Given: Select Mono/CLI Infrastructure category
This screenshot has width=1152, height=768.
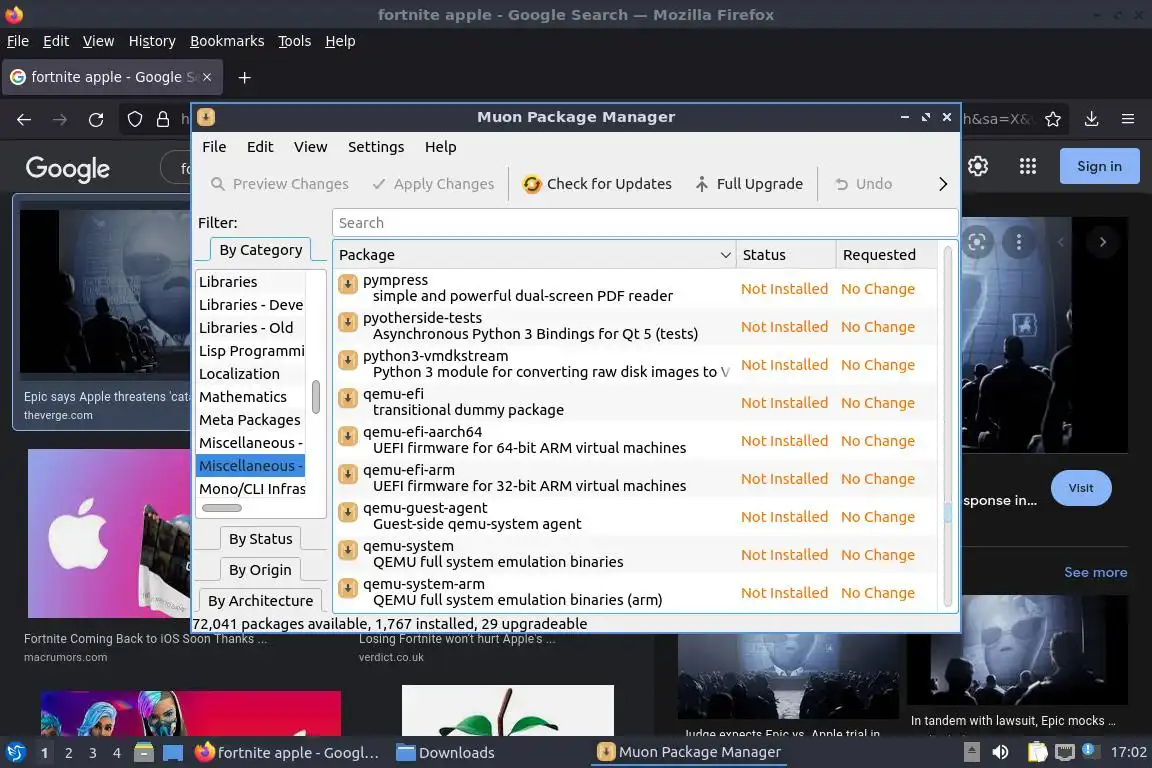Looking at the screenshot, I should pyautogui.click(x=251, y=489).
